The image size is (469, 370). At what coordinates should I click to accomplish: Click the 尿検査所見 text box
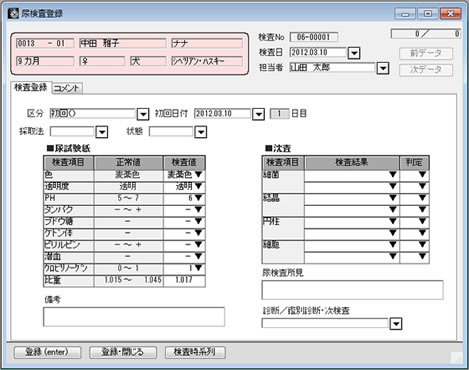tap(352, 290)
